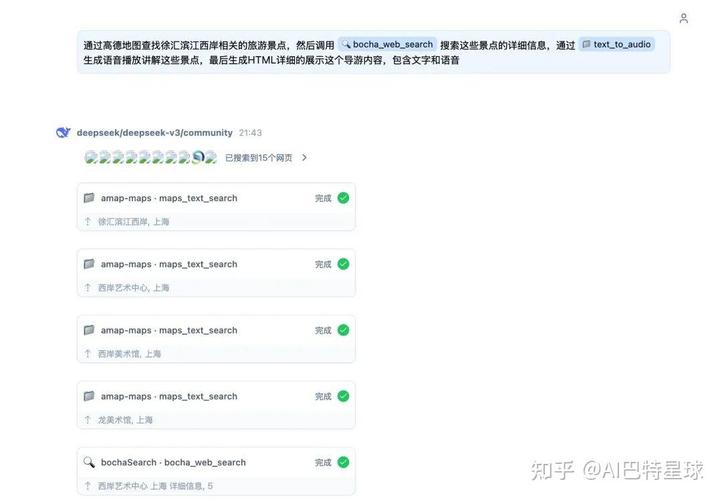The width and height of the screenshot is (722, 500).
Task: Select the 龙美术馆, 上海 query text
Action: point(125,420)
